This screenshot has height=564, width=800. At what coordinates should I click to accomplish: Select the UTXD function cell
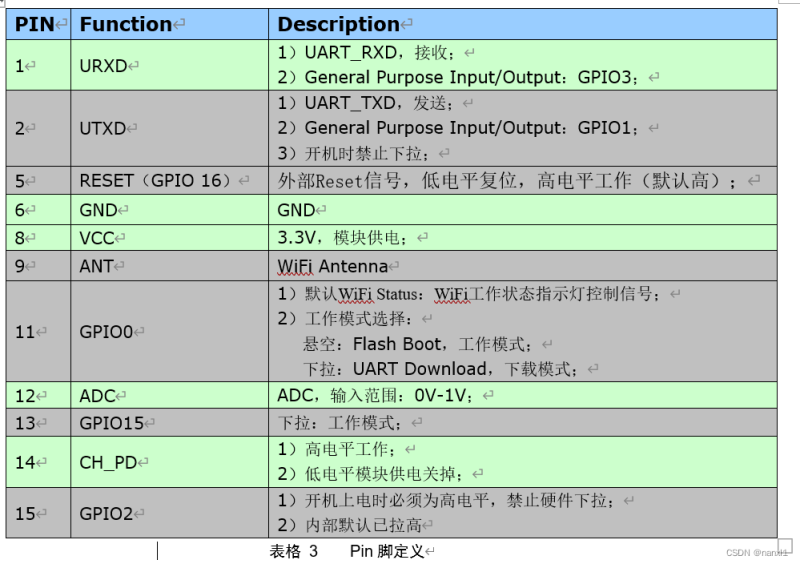[x=103, y=128]
